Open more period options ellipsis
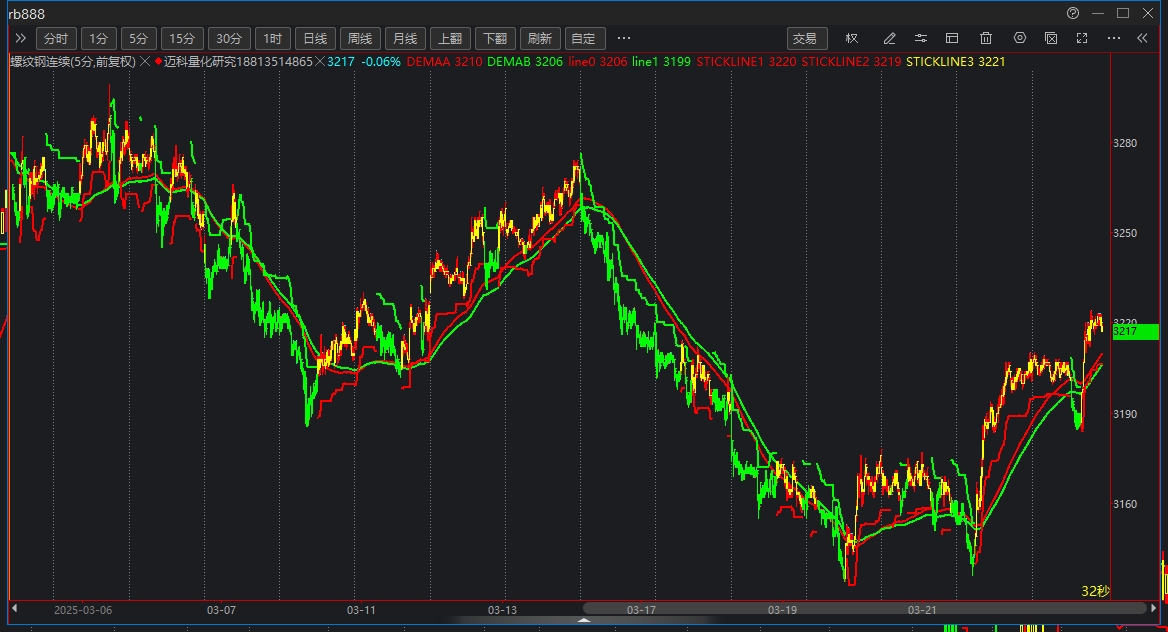The width and height of the screenshot is (1168, 632). coord(624,38)
